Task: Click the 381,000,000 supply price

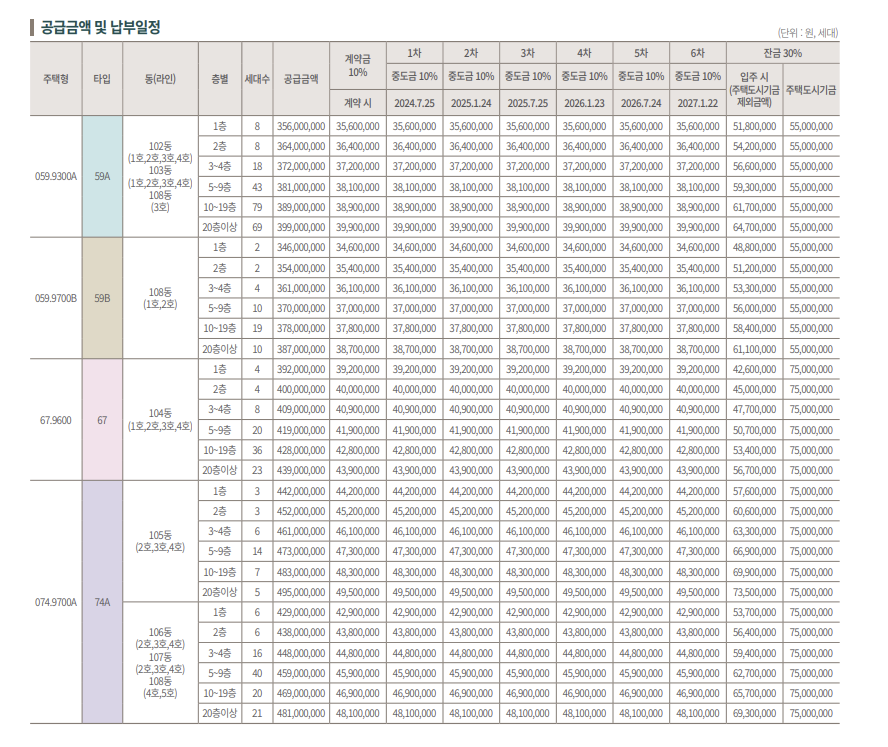Action: [x=301, y=187]
